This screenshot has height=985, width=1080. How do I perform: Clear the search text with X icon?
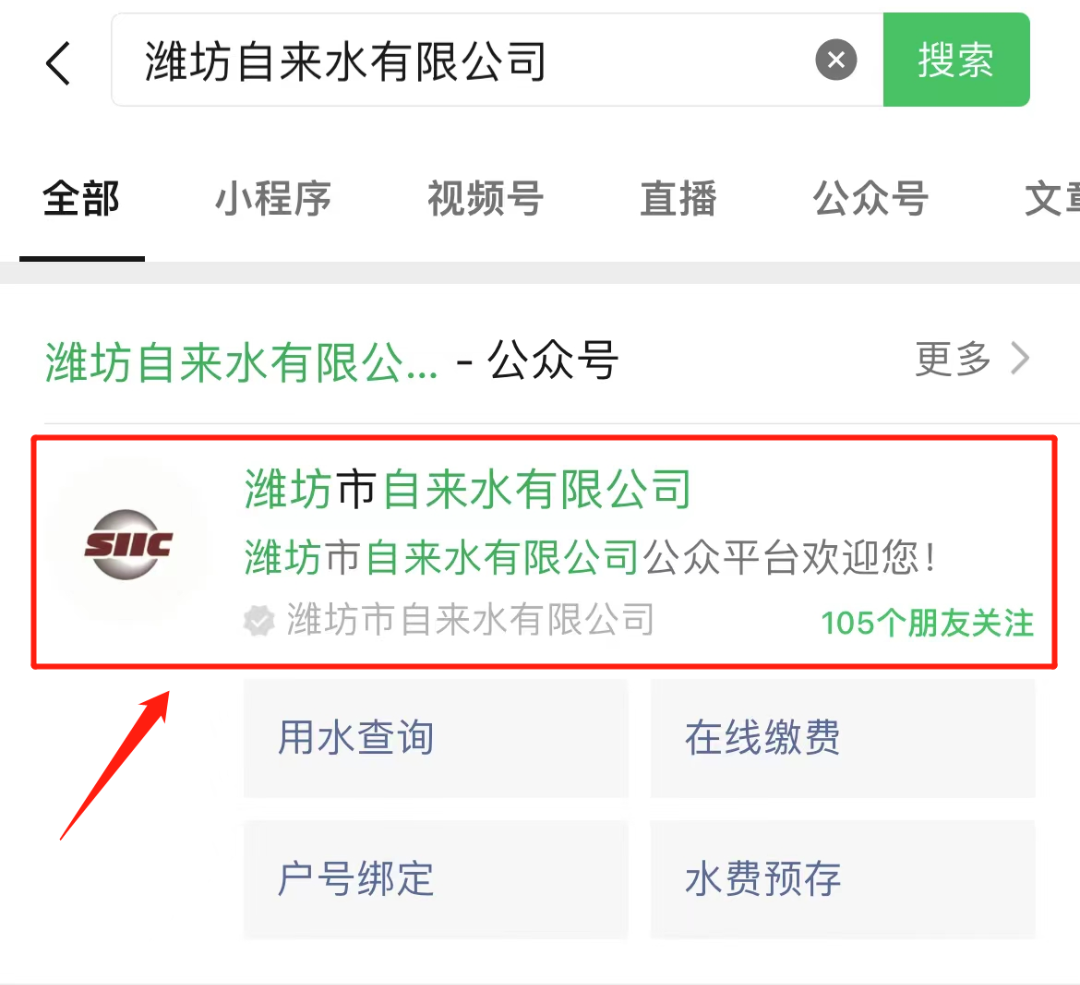point(835,60)
